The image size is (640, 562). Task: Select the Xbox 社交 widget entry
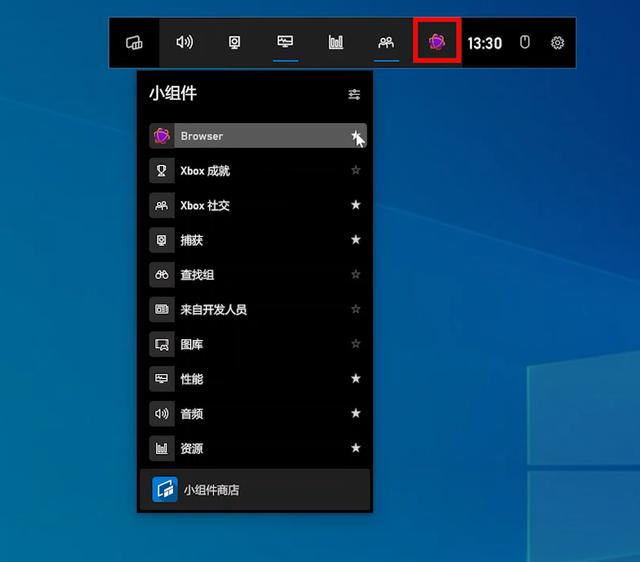pyautogui.click(x=258, y=205)
